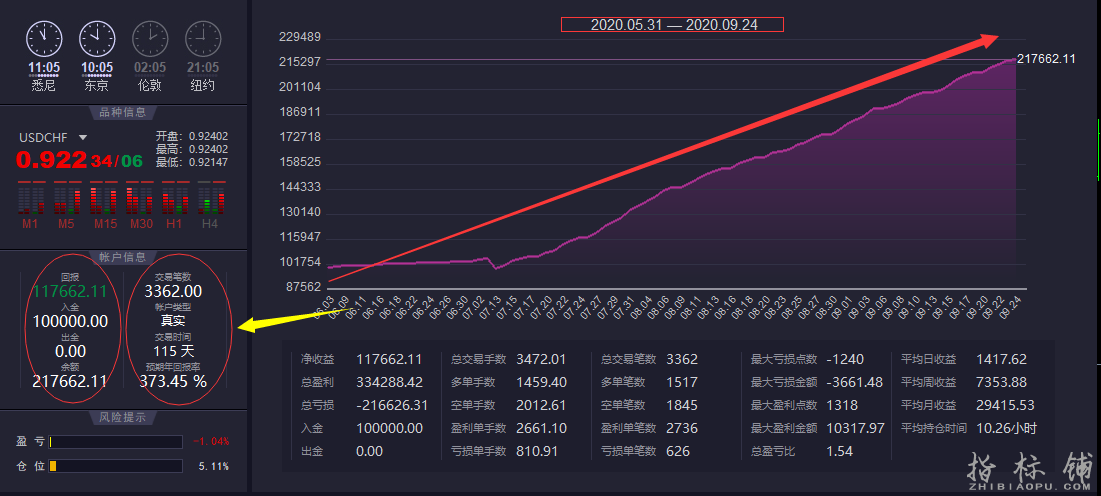Click the 仓位 position progress bar

116,466
